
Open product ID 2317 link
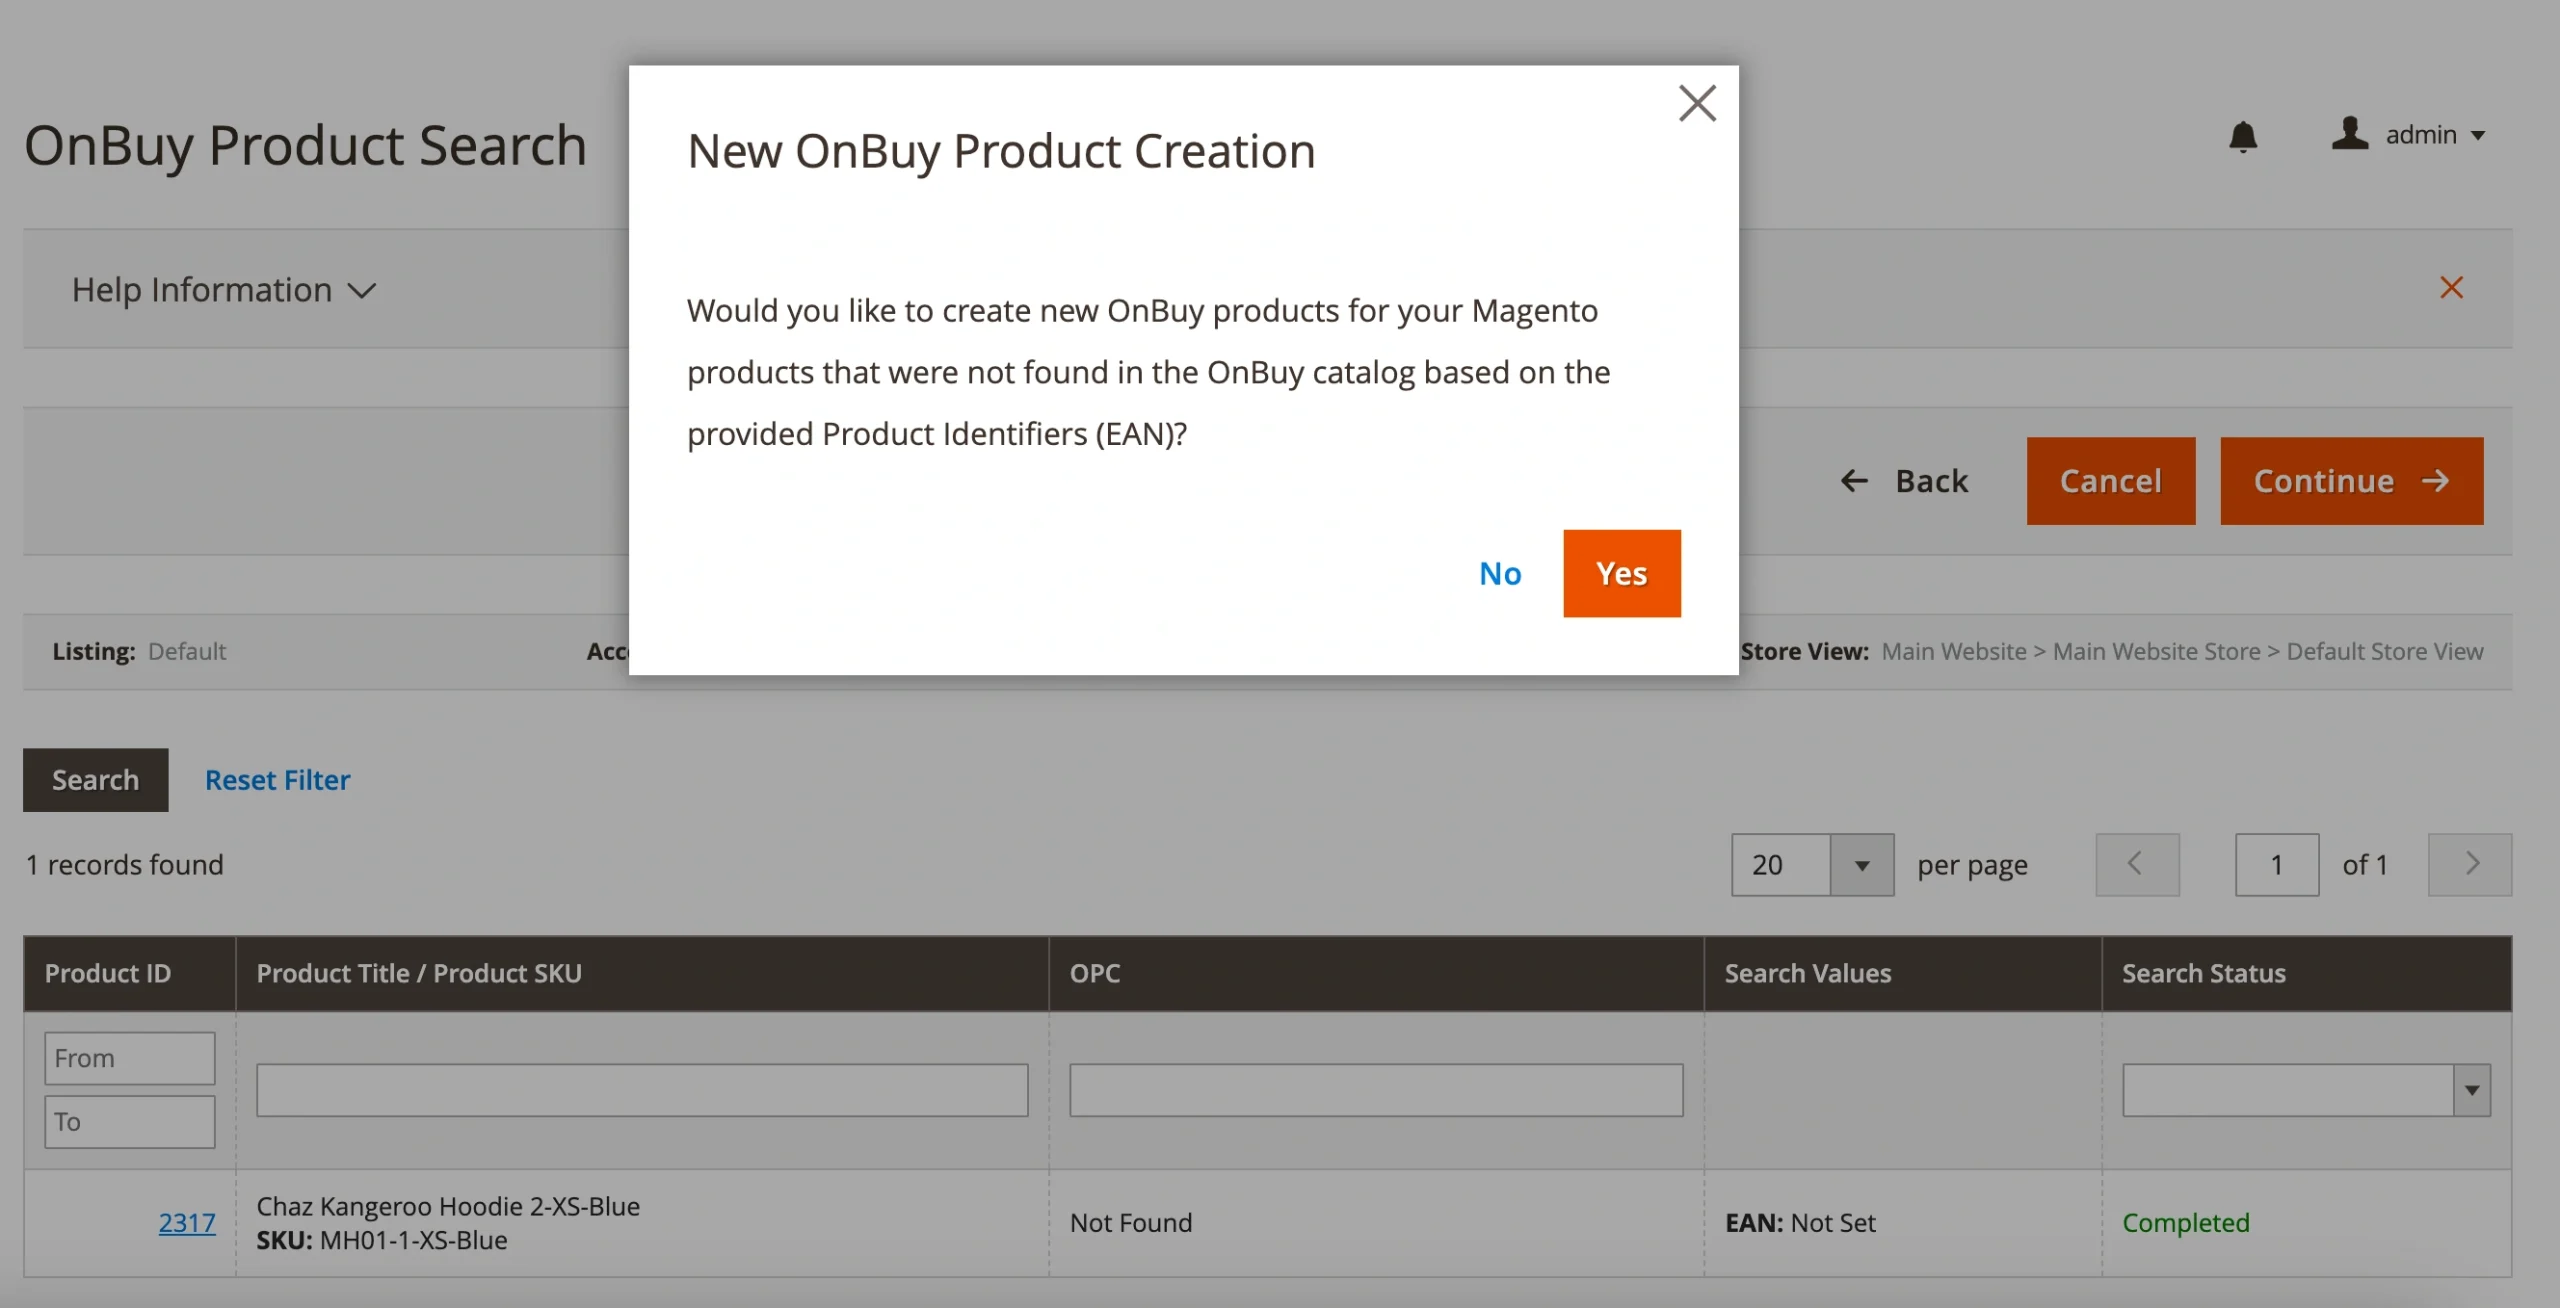[x=187, y=1222]
